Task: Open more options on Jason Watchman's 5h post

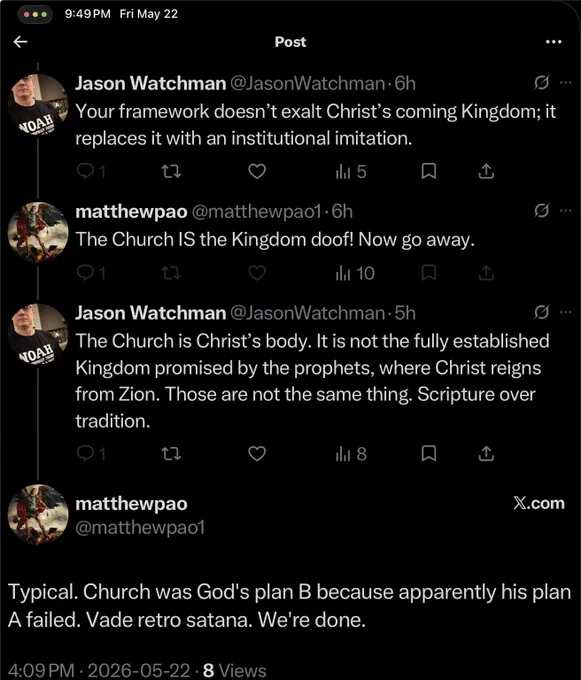Action: pyautogui.click(x=565, y=312)
